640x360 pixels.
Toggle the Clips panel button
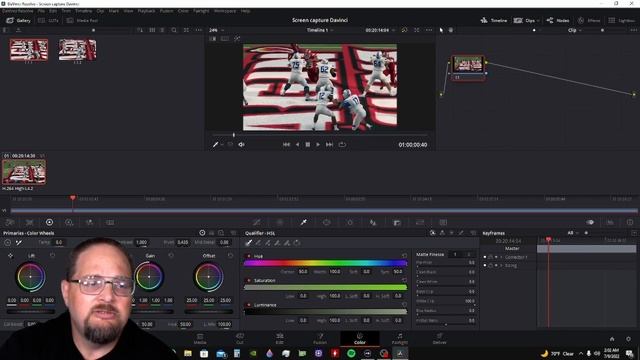(x=525, y=20)
